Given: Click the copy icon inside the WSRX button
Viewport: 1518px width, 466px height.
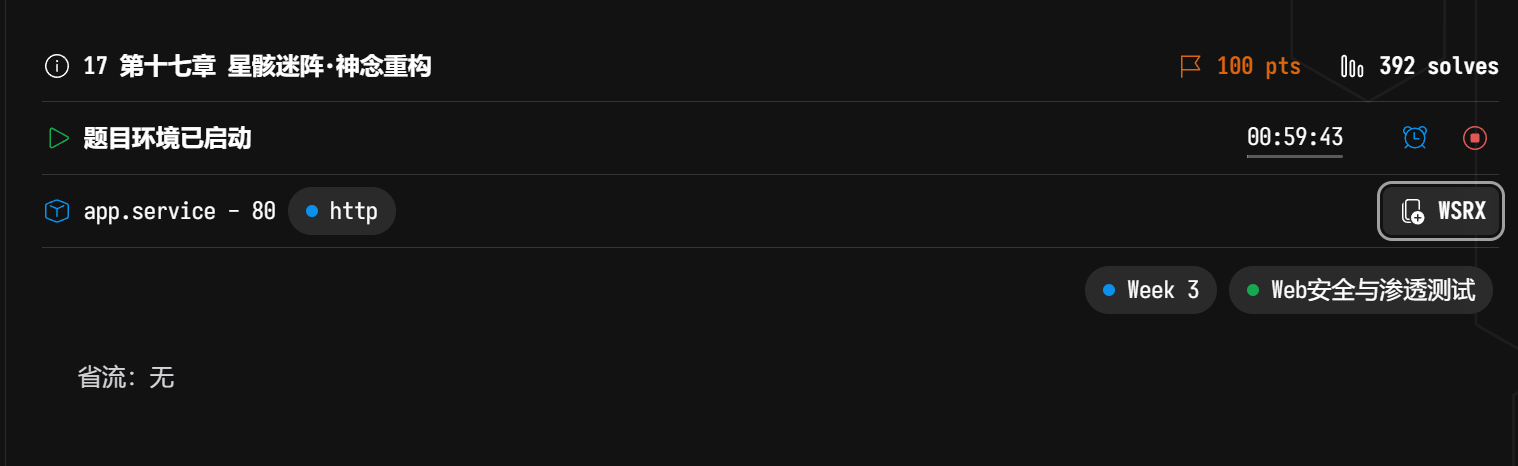Looking at the screenshot, I should coord(1412,211).
